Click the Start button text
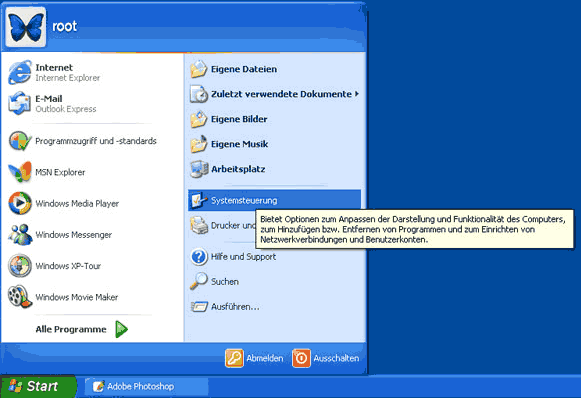The height and width of the screenshot is (398, 581). 42,386
